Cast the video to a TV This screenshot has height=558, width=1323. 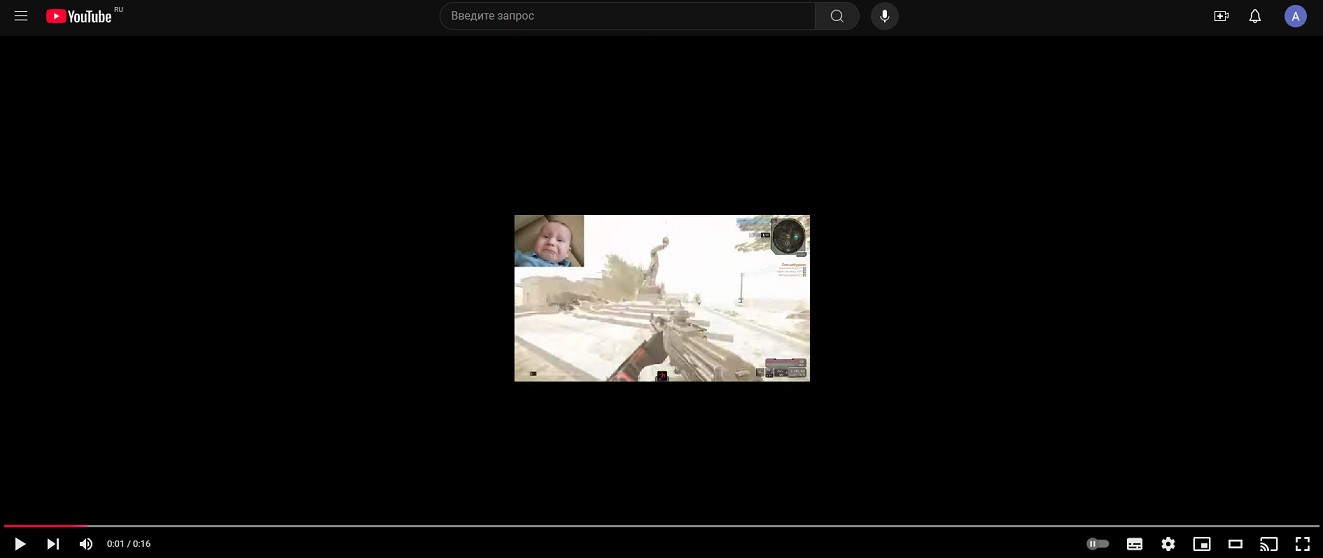click(1269, 544)
